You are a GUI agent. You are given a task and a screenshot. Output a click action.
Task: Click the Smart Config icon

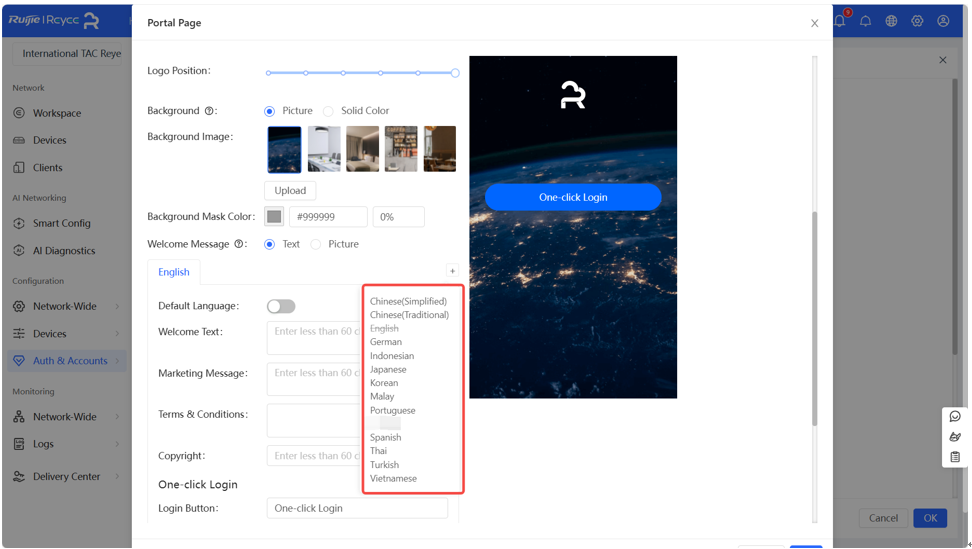[x=19, y=223]
